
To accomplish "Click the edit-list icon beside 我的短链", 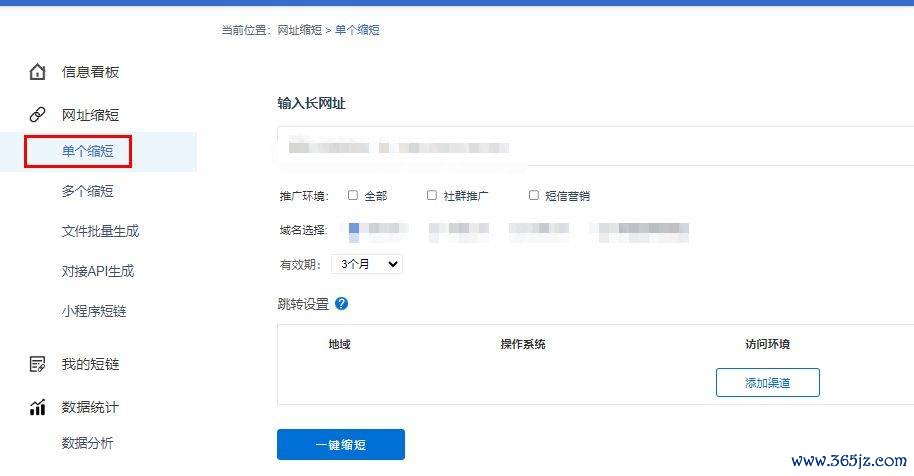I will click(37, 364).
